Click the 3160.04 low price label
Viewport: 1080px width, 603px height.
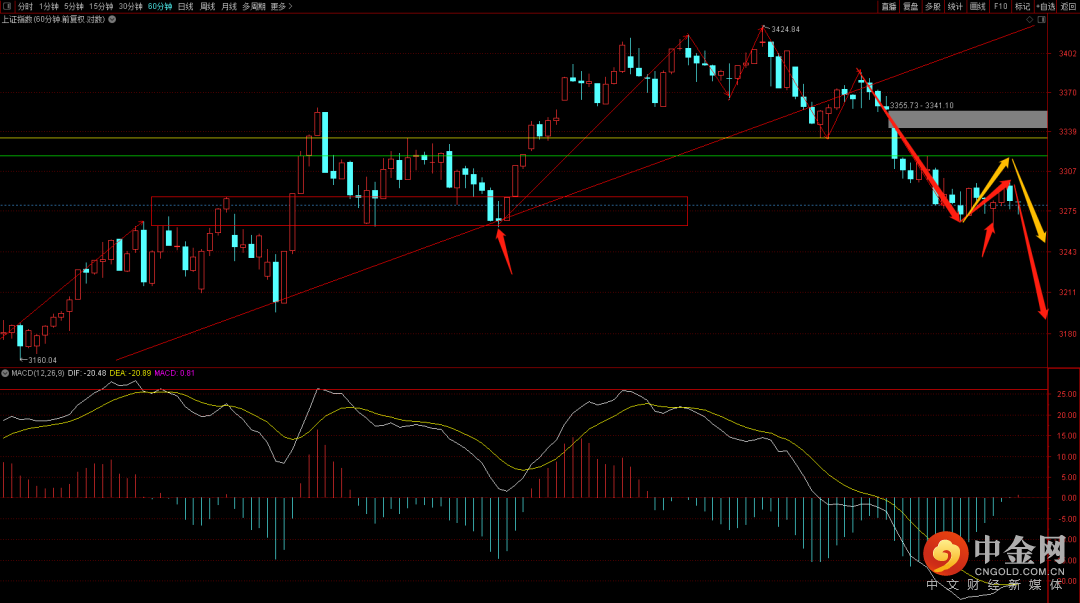coord(43,360)
